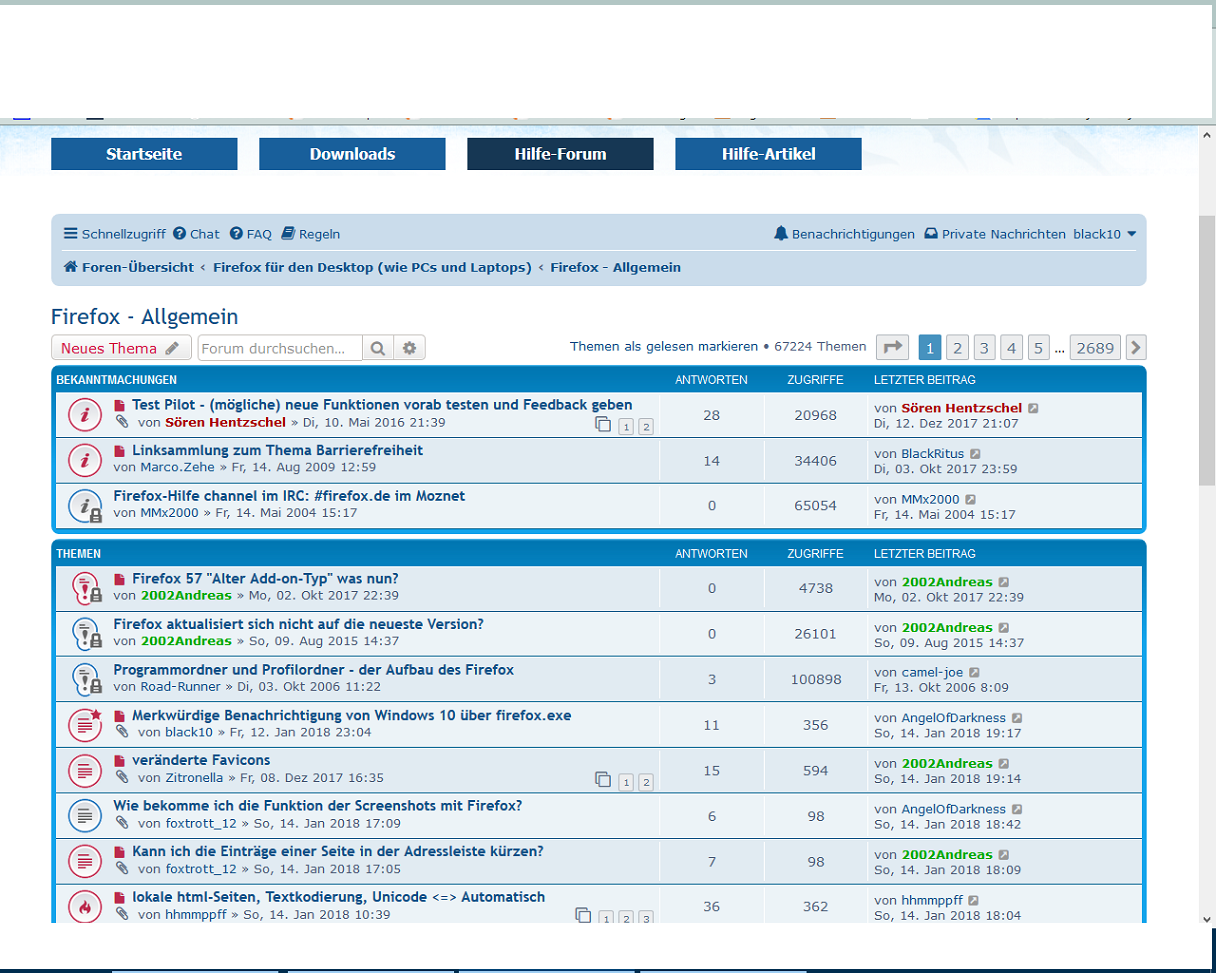Image resolution: width=1216 pixels, height=973 pixels.
Task: Click the jump-to-page arrow icon
Action: (892, 347)
